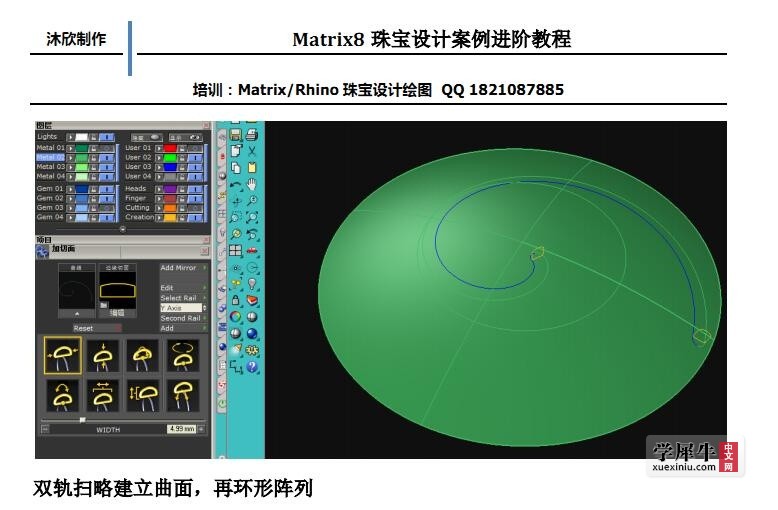Toggle visibility of Metal 01 layer
The width and height of the screenshot is (778, 510).
coord(106,148)
